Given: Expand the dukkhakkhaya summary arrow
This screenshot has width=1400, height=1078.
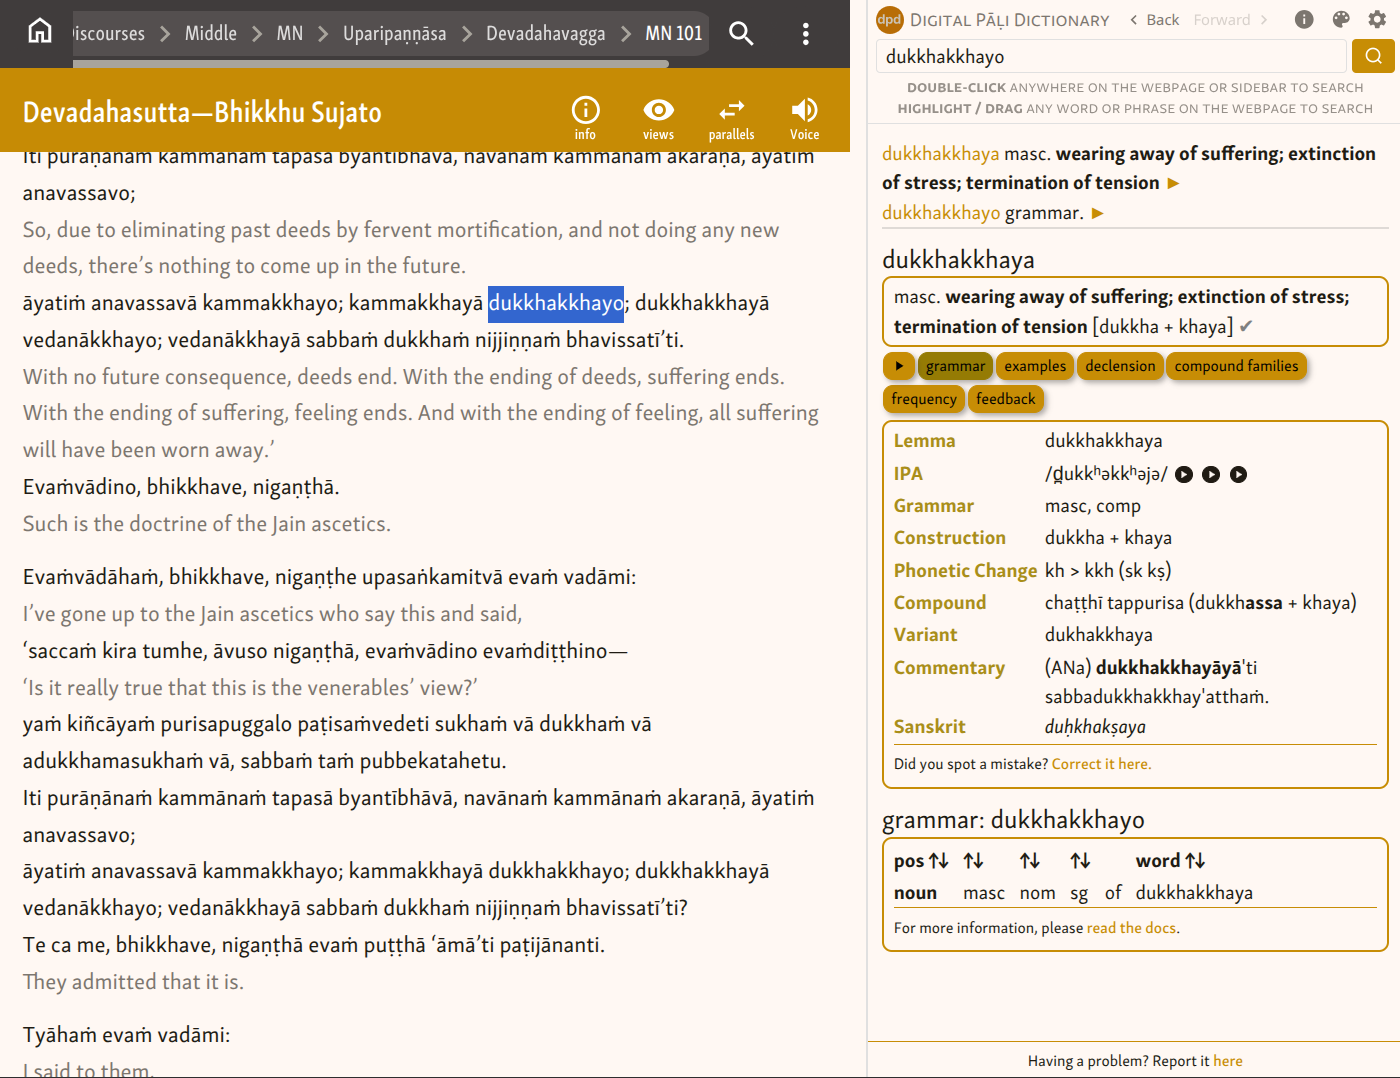Looking at the screenshot, I should pyautogui.click(x=1174, y=183).
